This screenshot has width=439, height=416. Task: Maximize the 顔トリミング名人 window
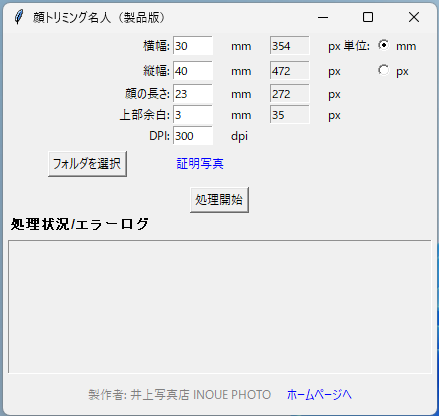tap(368, 17)
